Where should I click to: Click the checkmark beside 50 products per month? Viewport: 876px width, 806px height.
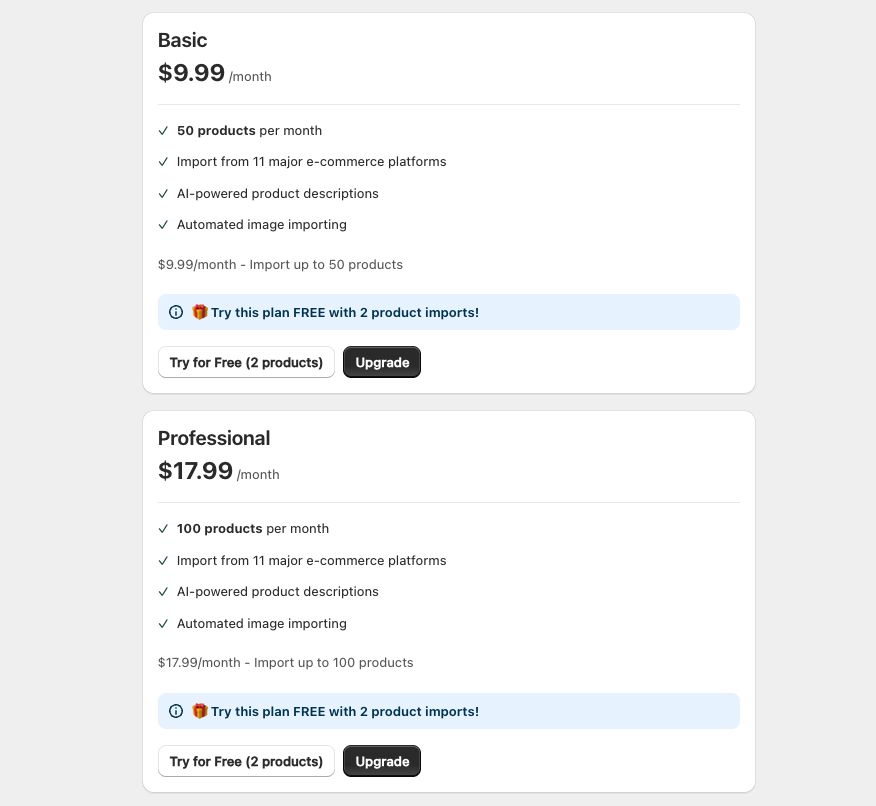click(x=164, y=130)
